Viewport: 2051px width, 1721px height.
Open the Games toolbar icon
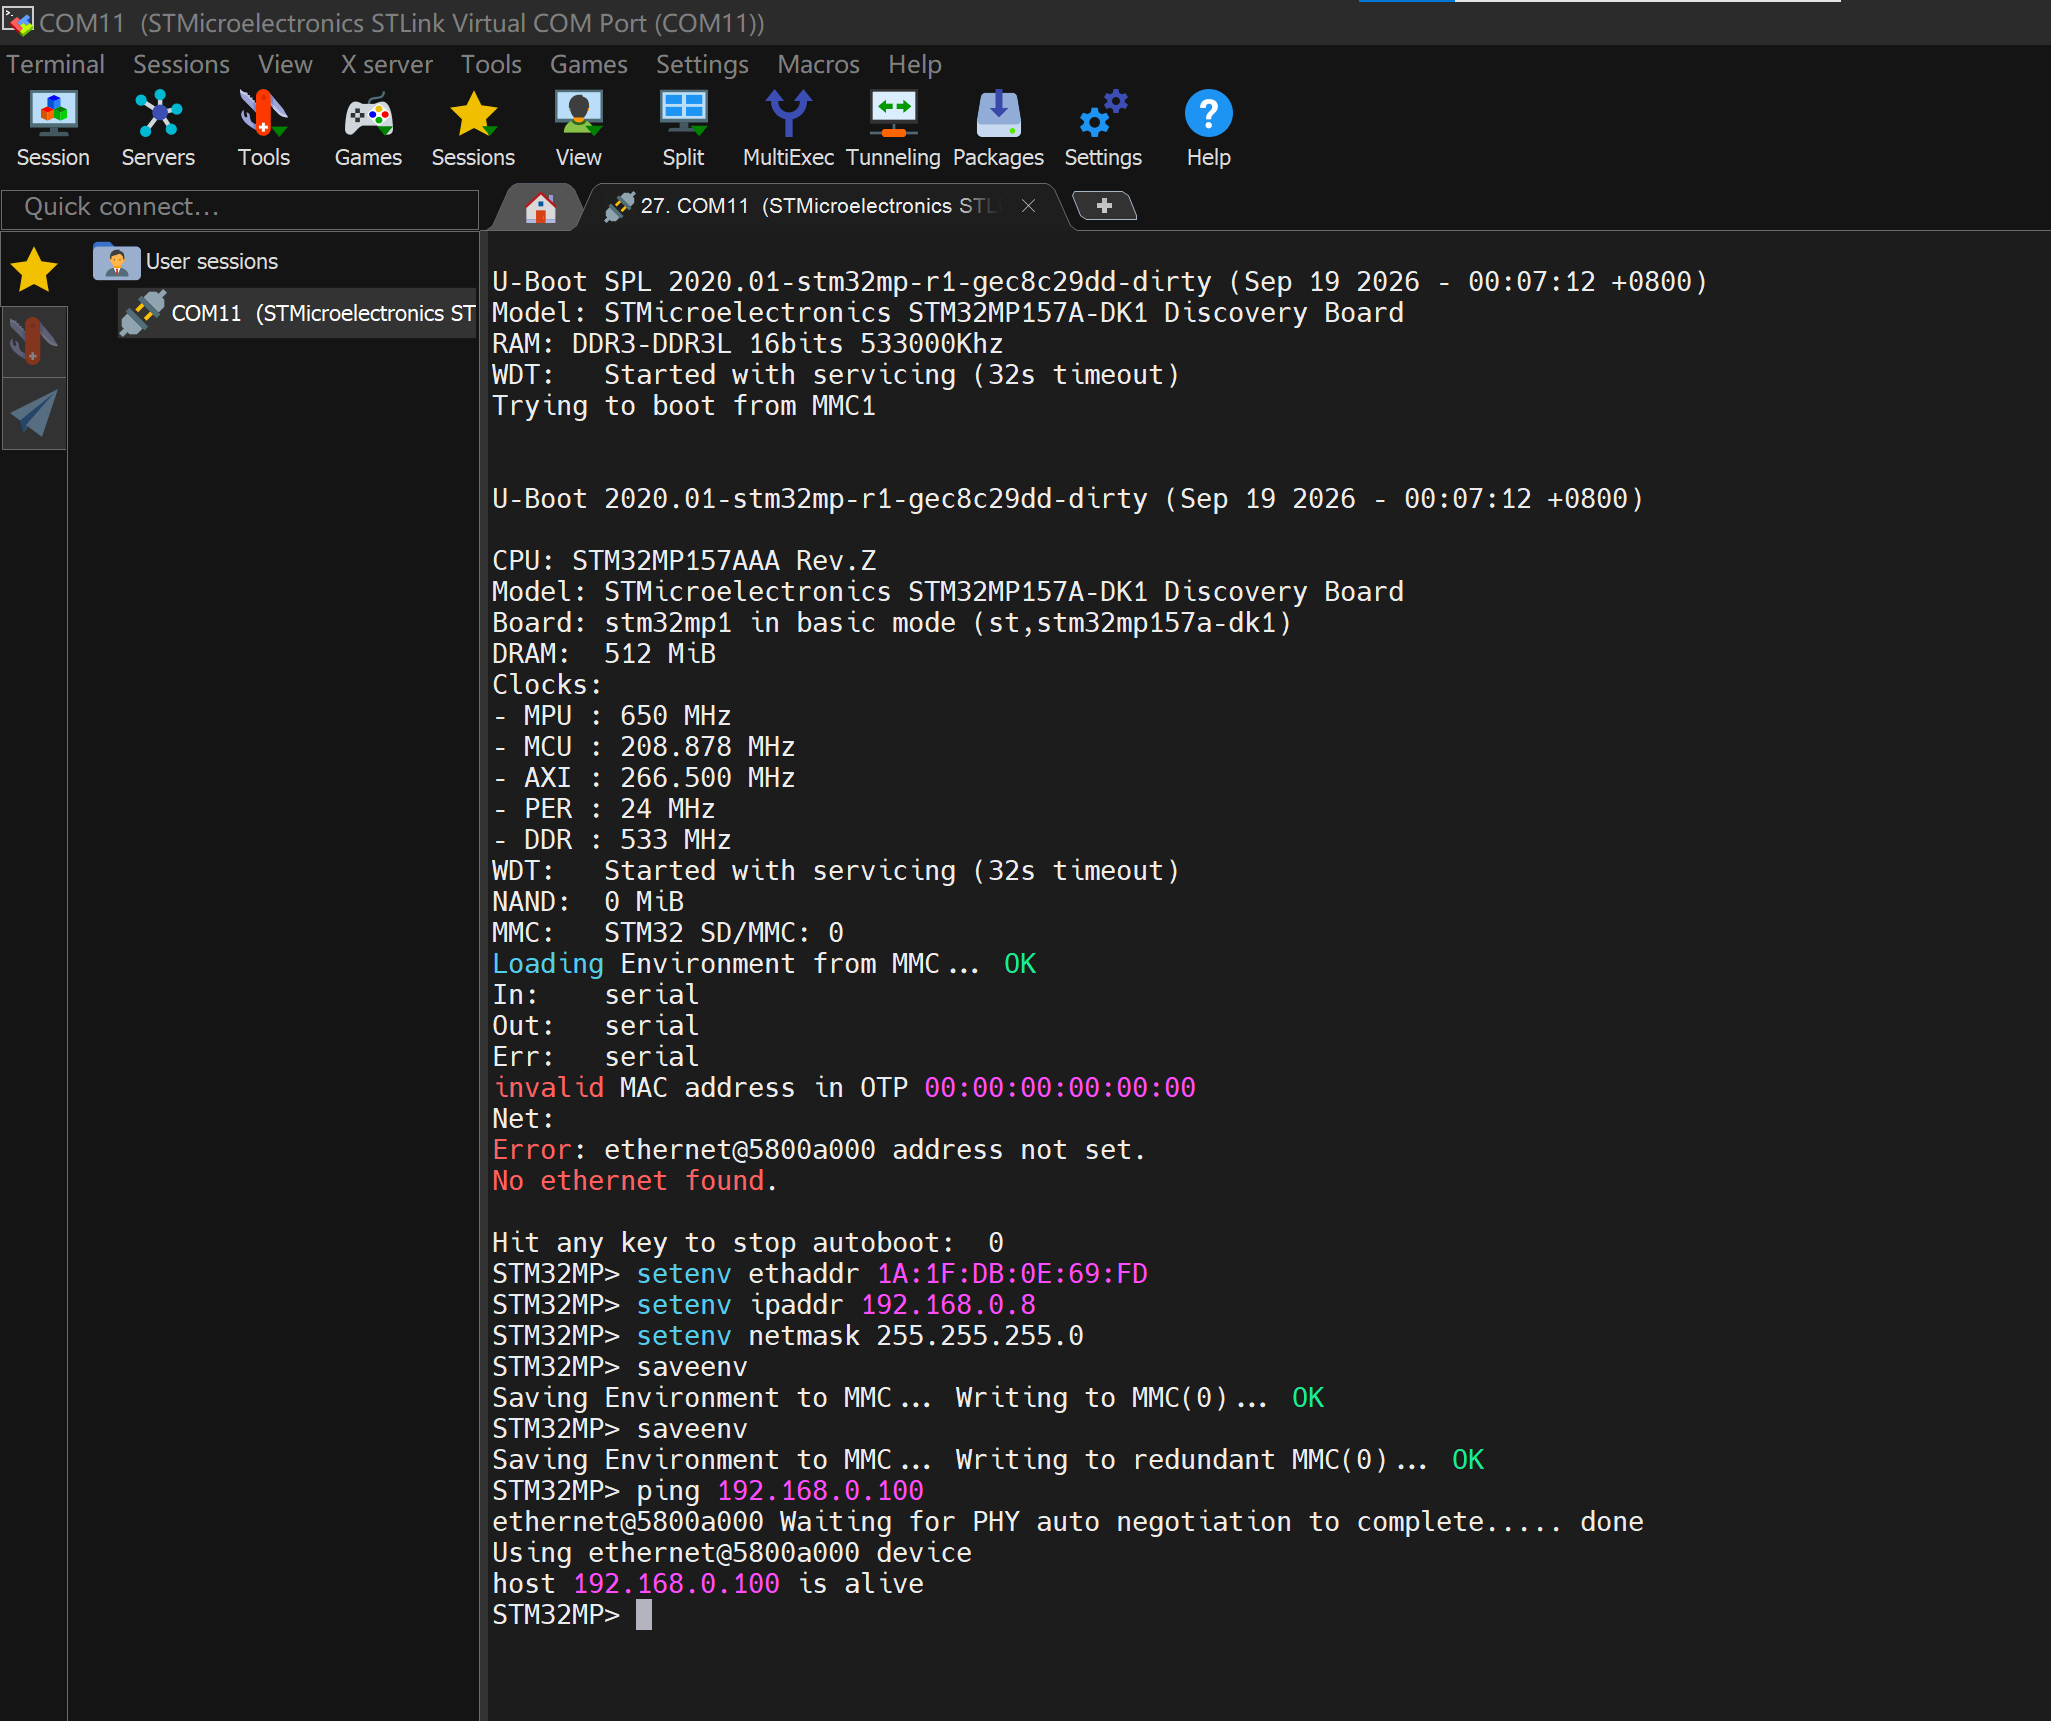click(368, 129)
